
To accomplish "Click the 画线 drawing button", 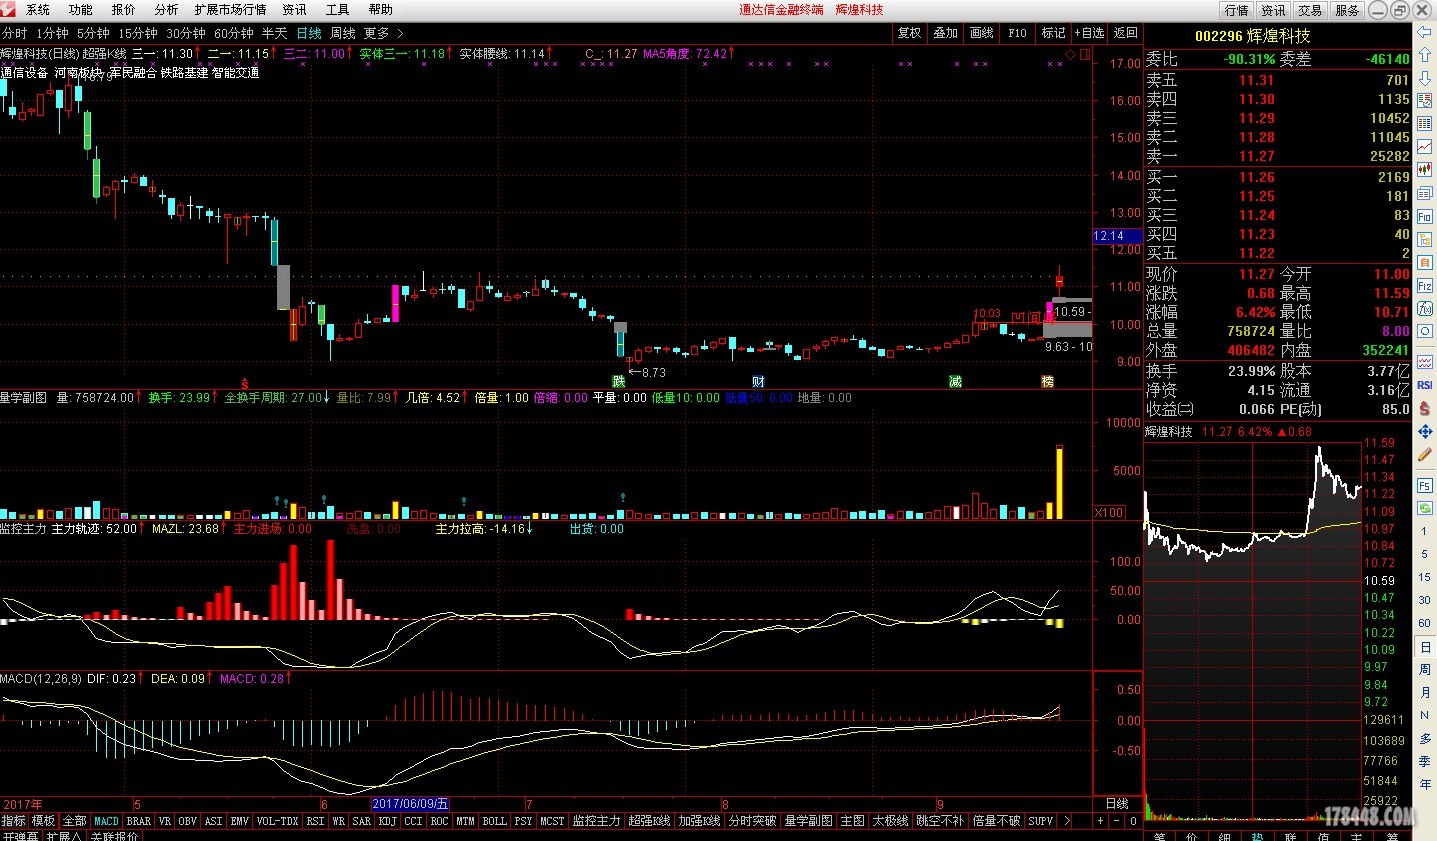I will pyautogui.click(x=981, y=33).
